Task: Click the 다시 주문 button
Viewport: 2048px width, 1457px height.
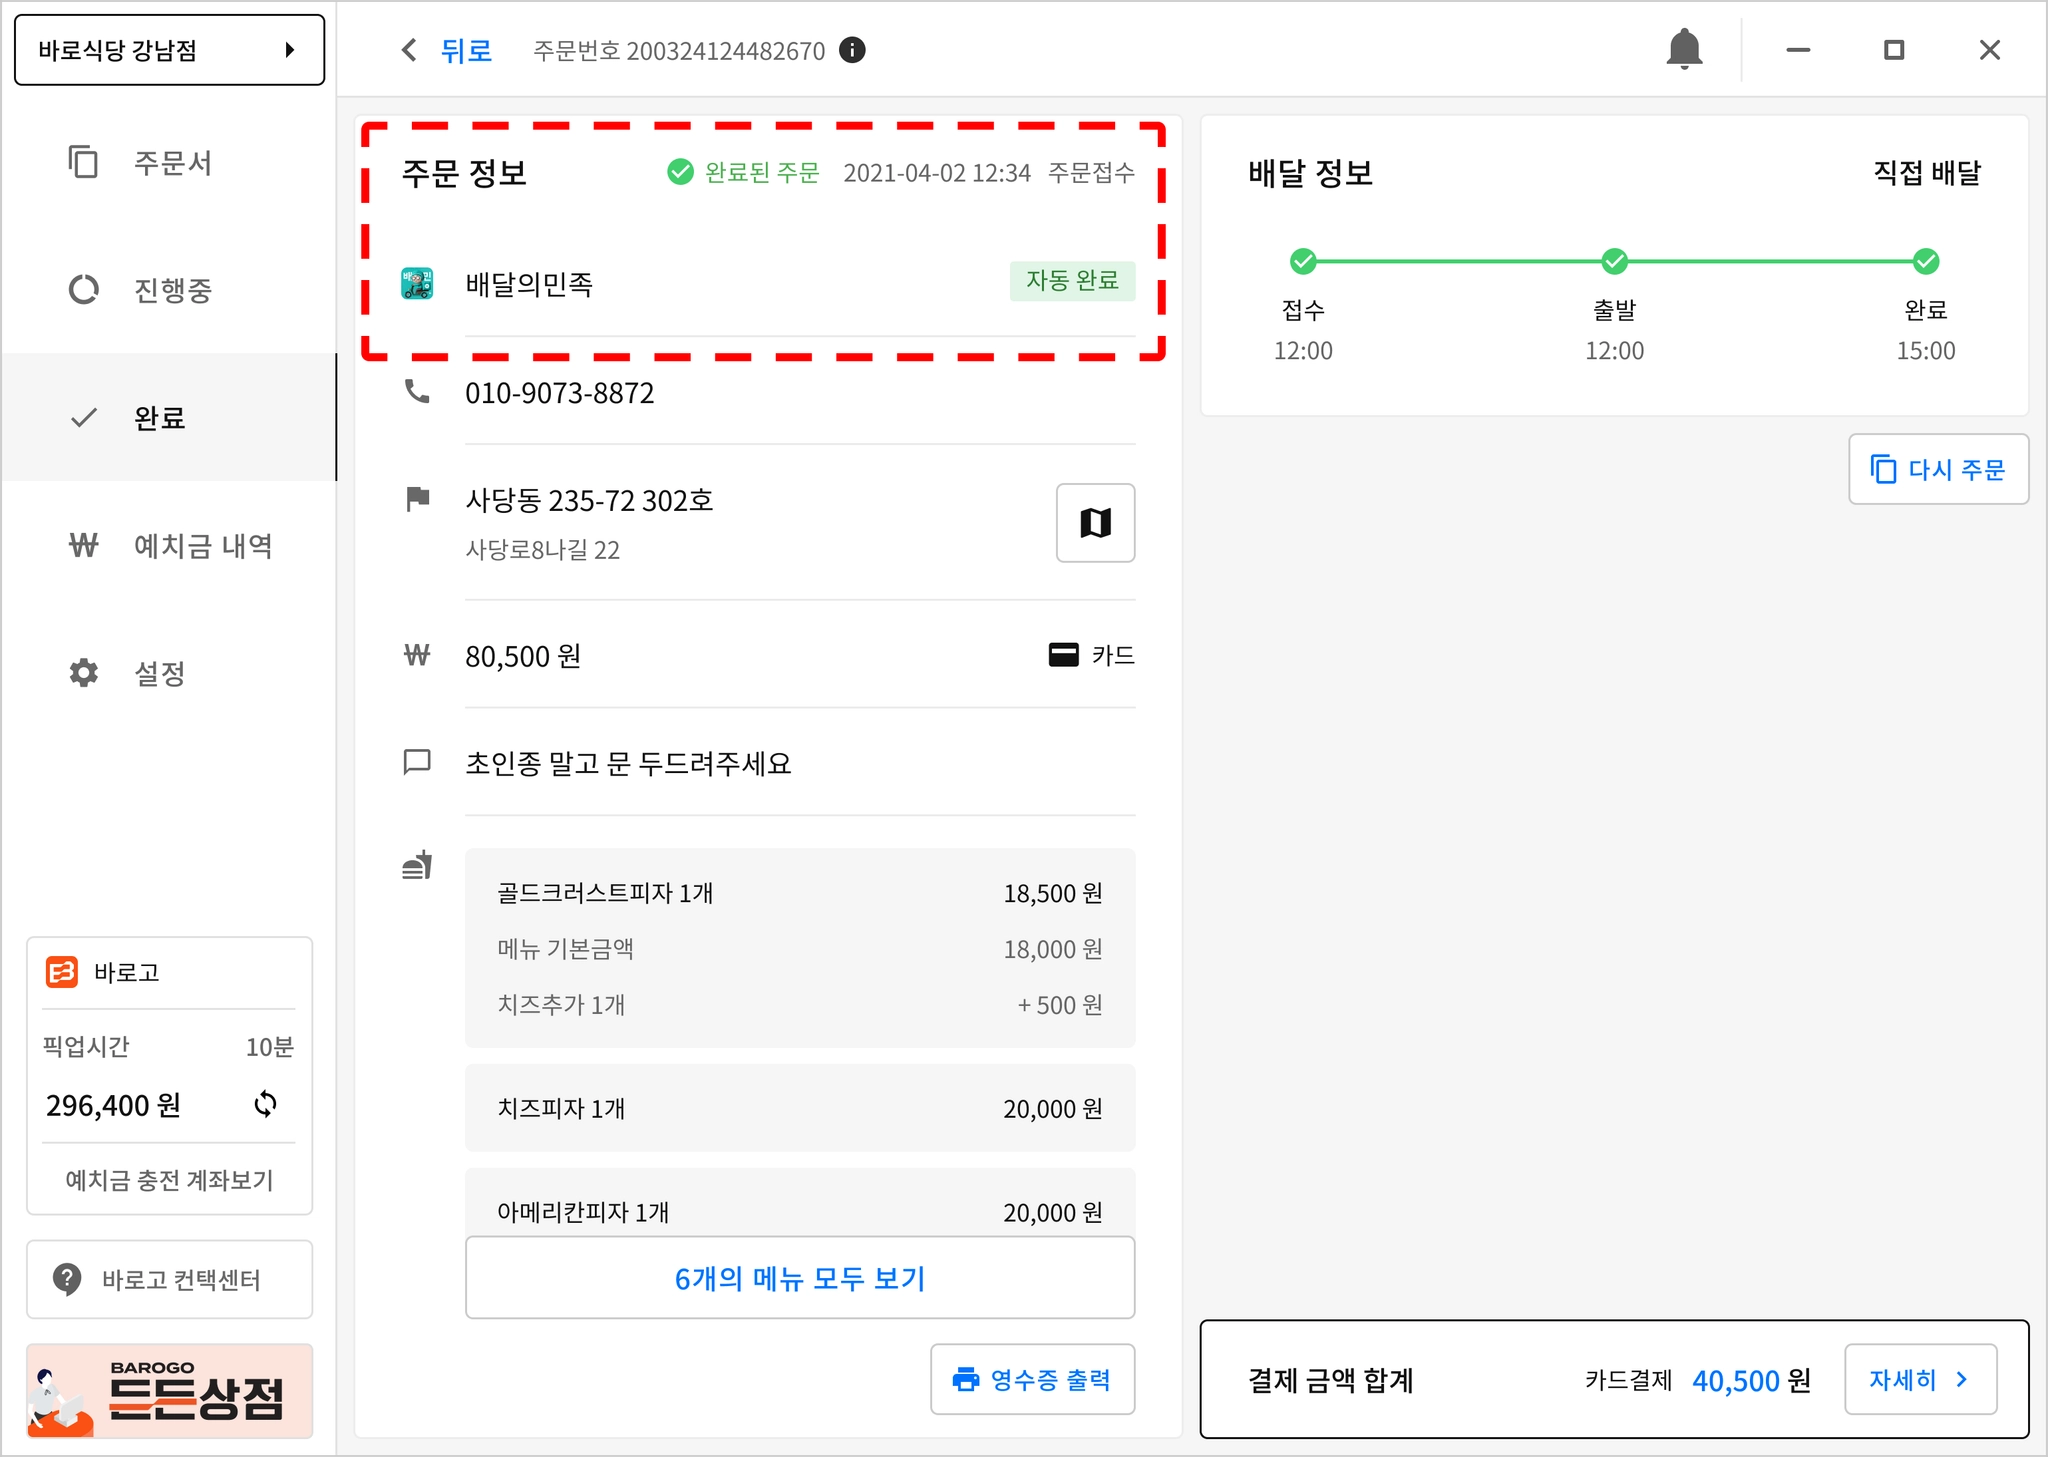Action: pyautogui.click(x=1937, y=469)
